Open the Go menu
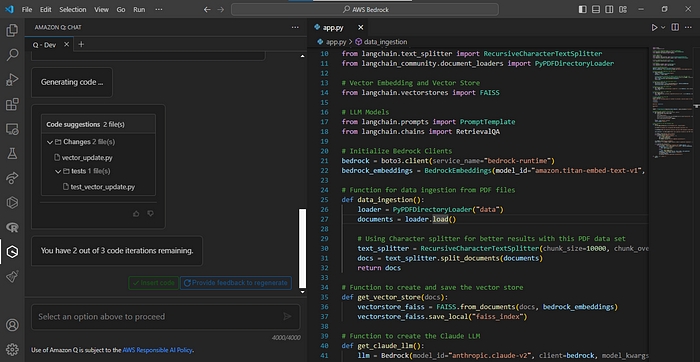Screen dimensions: 700x362 point(121,9)
